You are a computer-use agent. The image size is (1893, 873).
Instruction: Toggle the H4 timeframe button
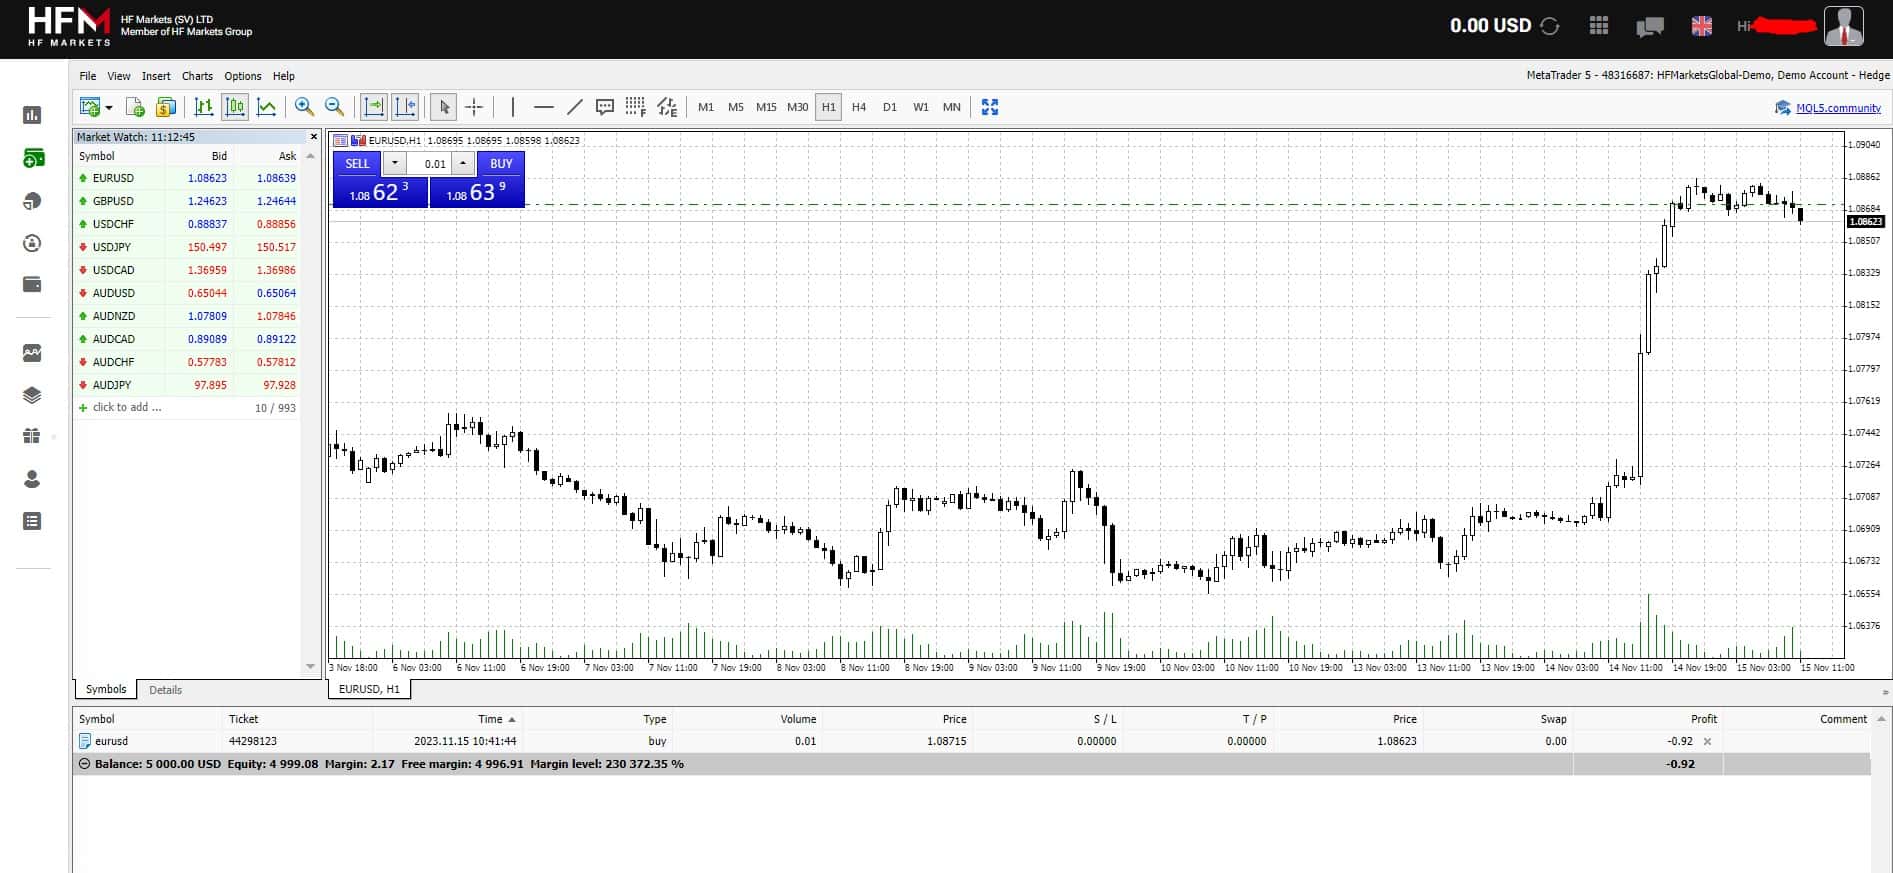click(859, 107)
